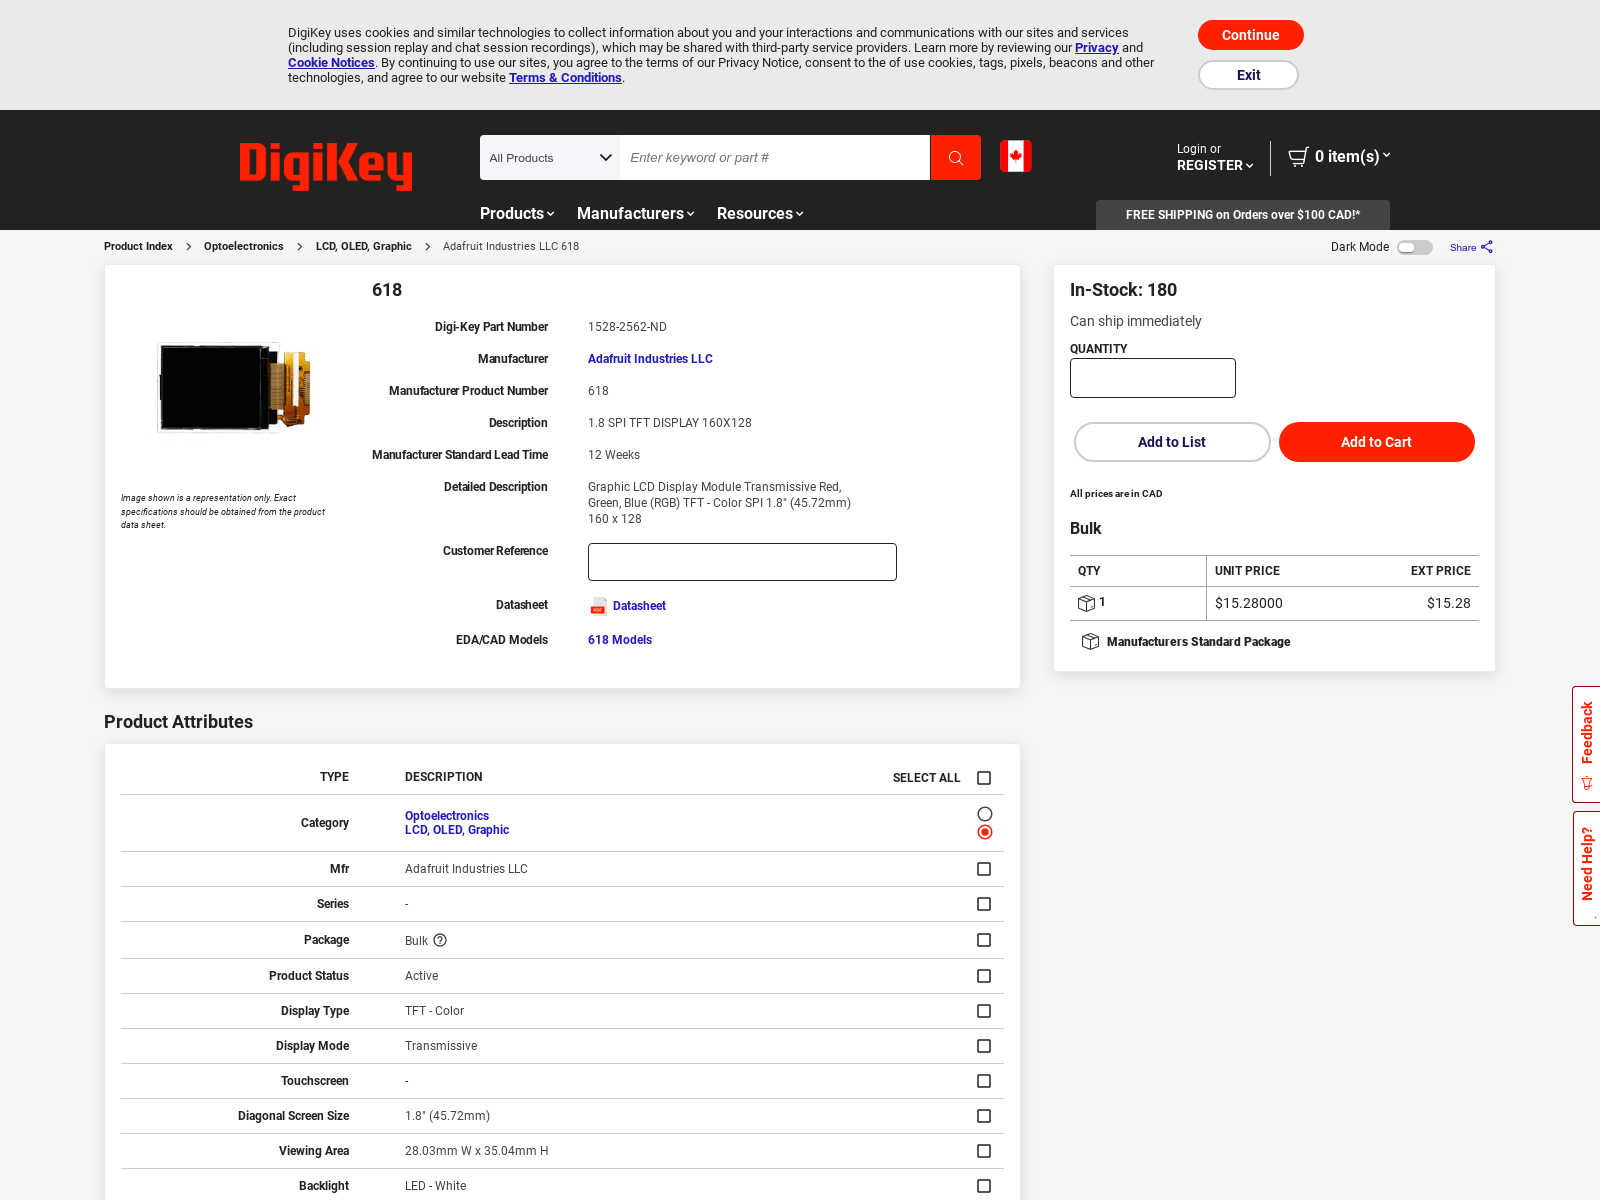This screenshot has width=1600, height=1200.
Task: Click the PDF datasheet icon
Action: (598, 606)
